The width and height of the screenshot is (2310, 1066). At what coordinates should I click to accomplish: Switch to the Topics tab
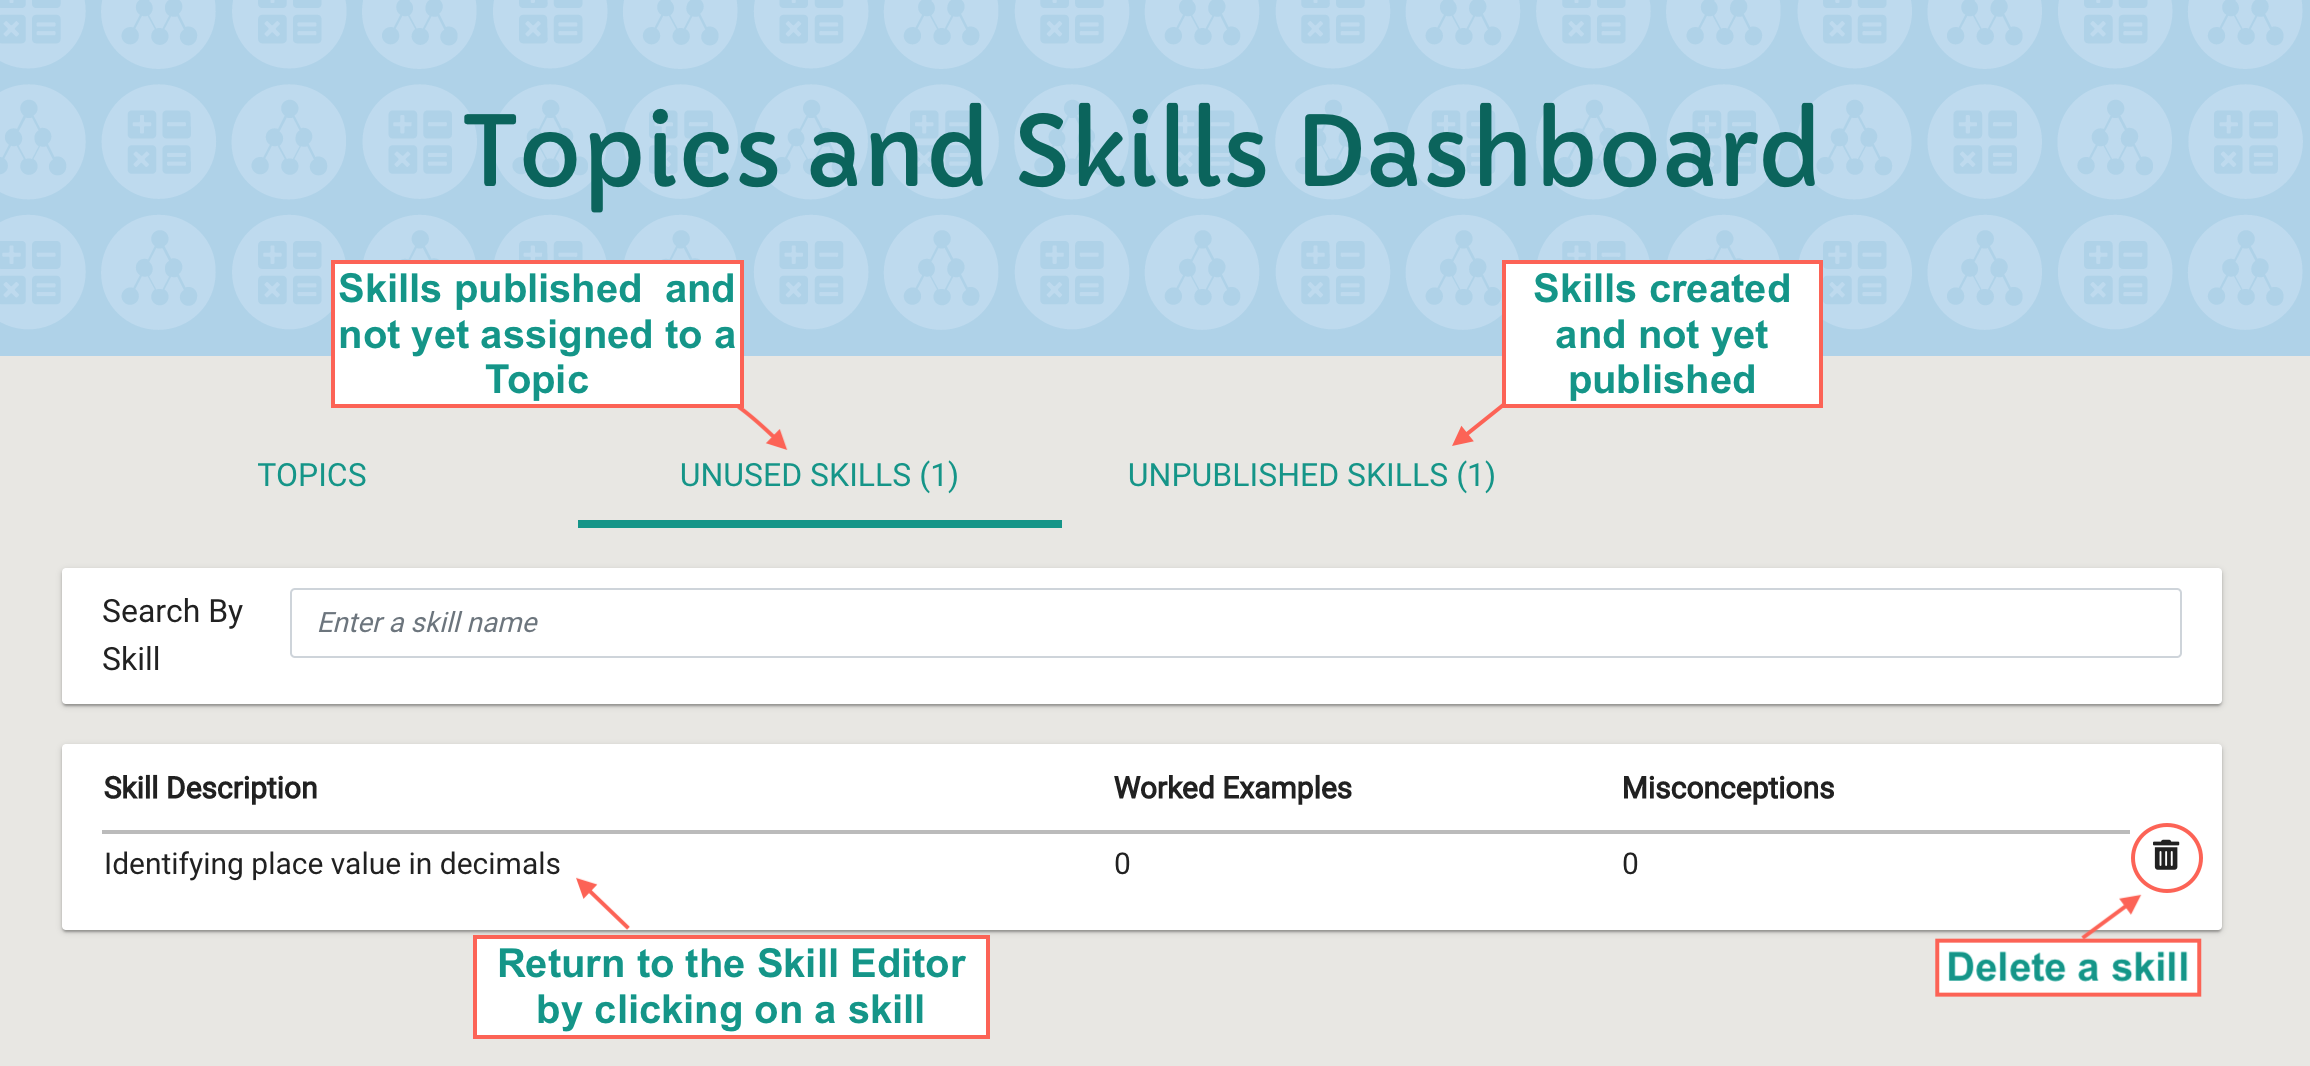pos(312,475)
